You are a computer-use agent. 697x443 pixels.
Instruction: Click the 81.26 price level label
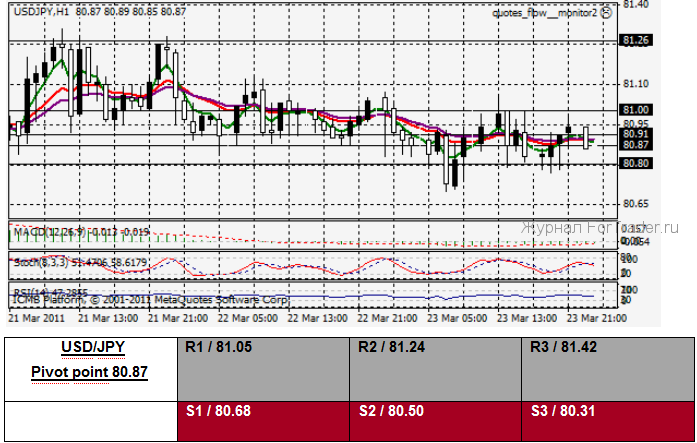(636, 40)
